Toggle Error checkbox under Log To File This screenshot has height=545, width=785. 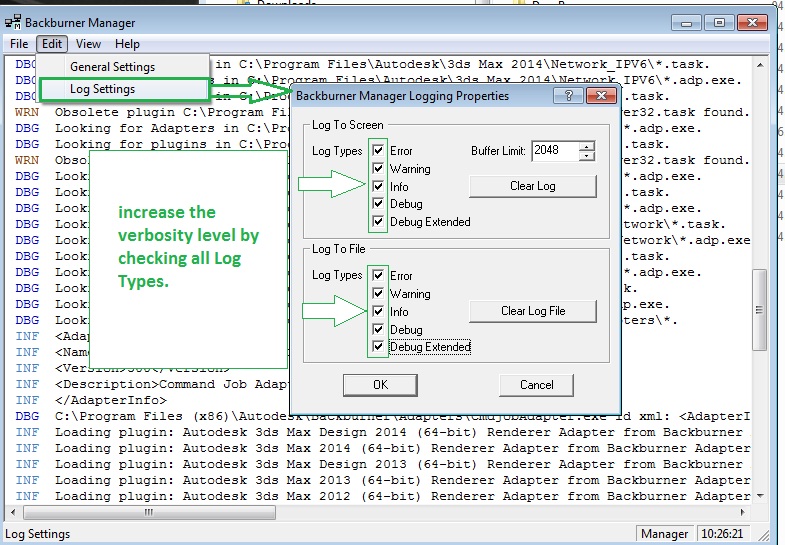378,275
